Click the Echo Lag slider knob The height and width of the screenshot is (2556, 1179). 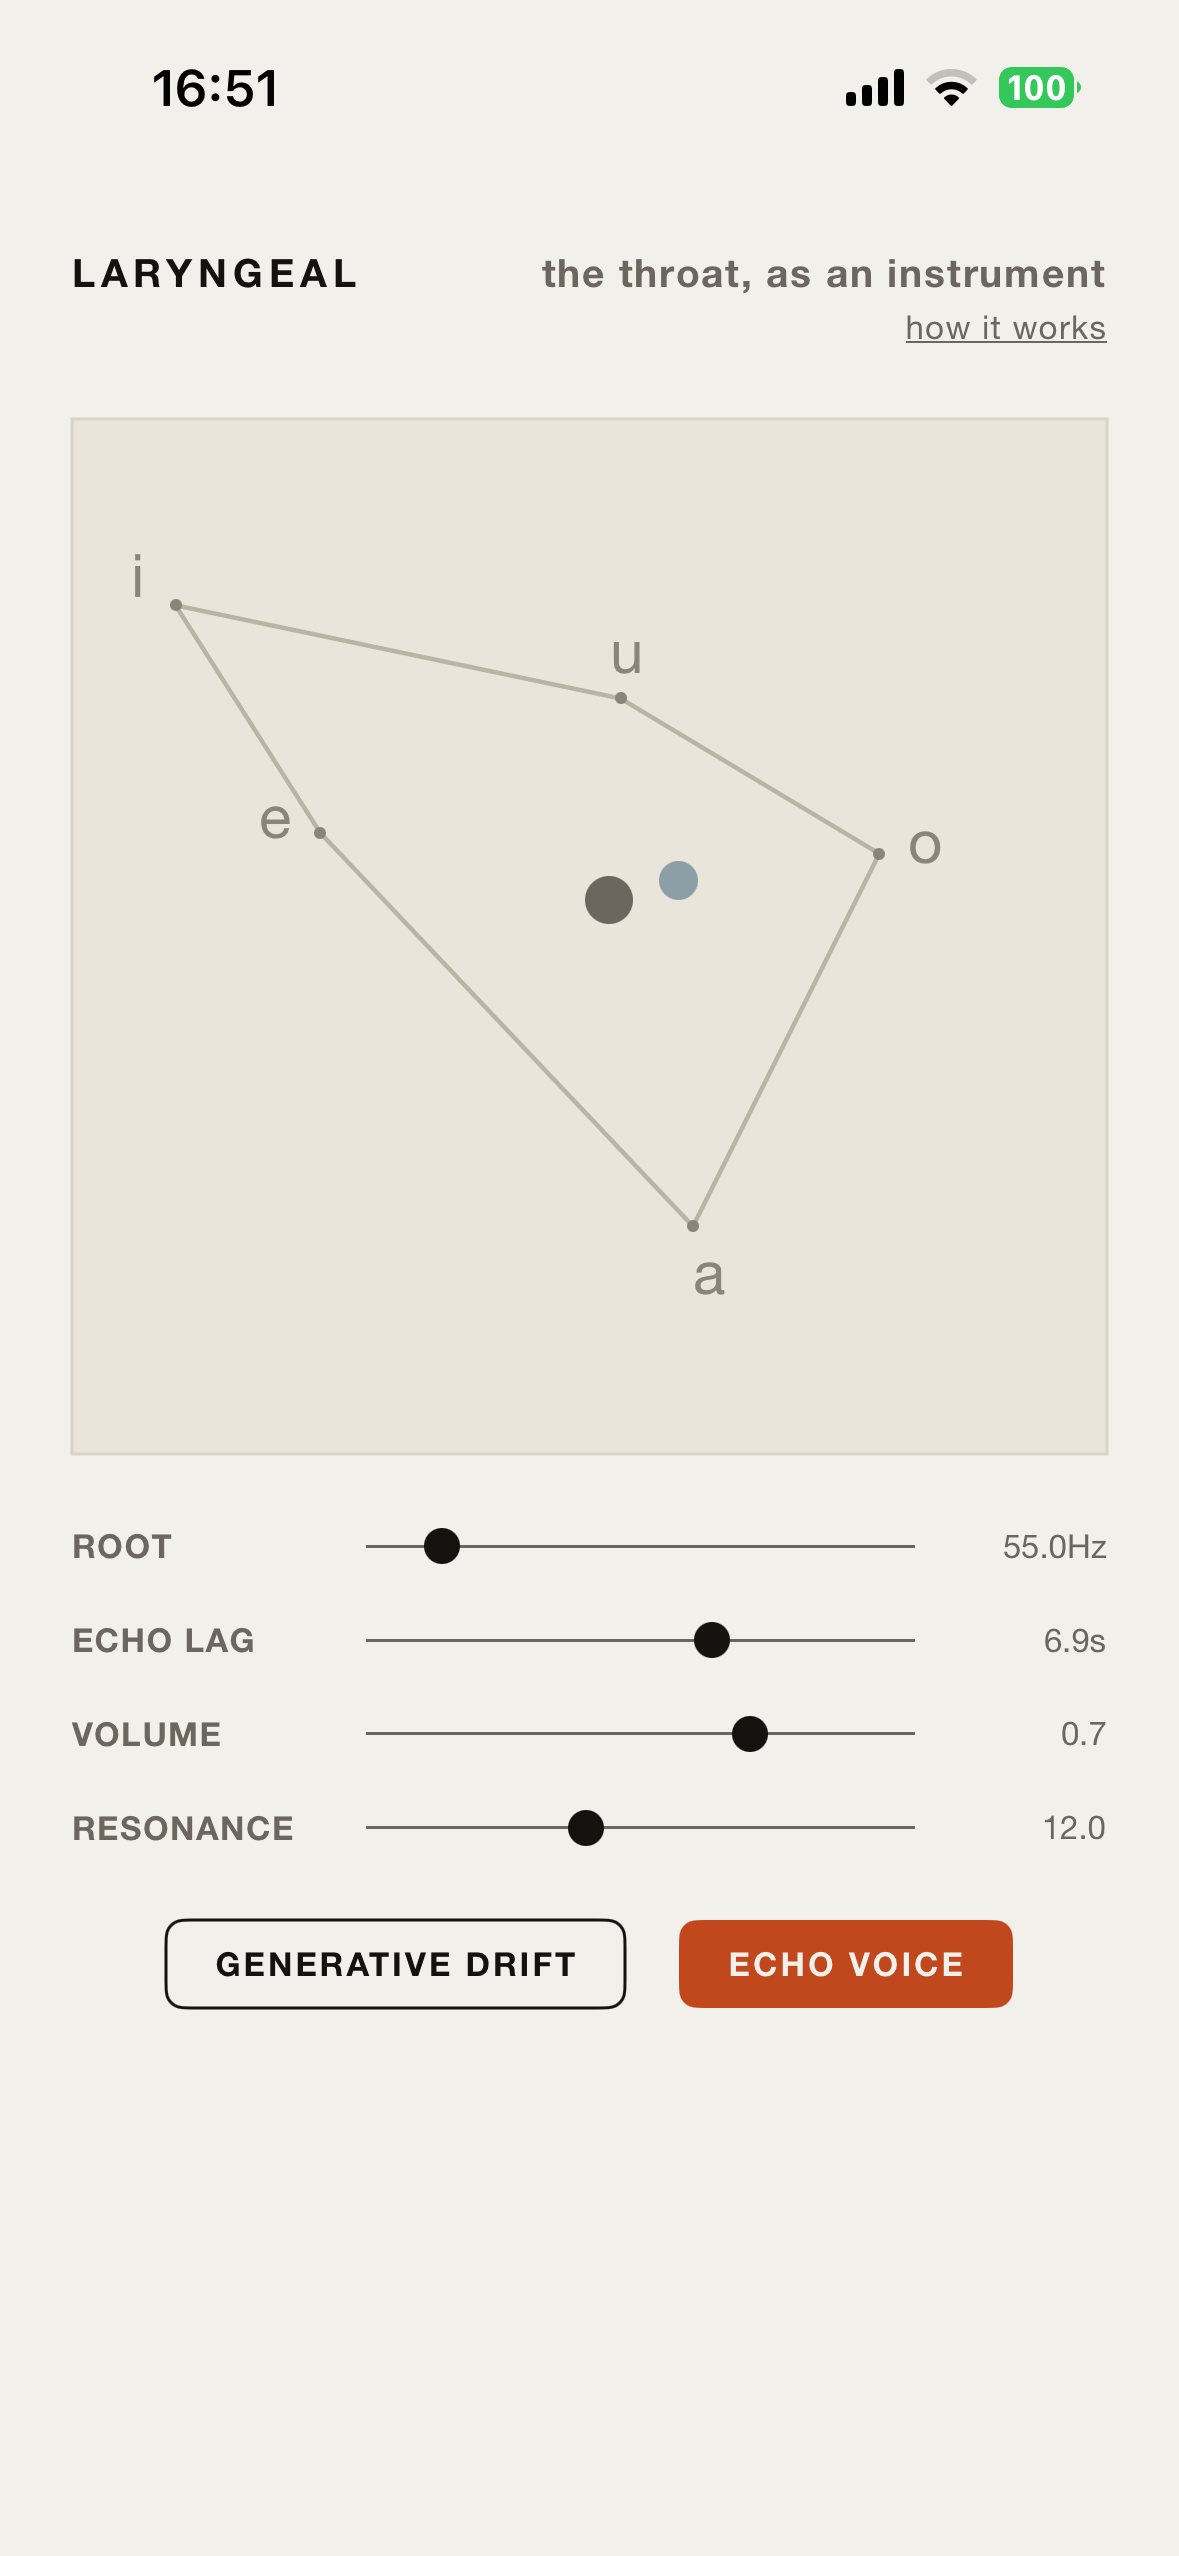click(x=711, y=1640)
